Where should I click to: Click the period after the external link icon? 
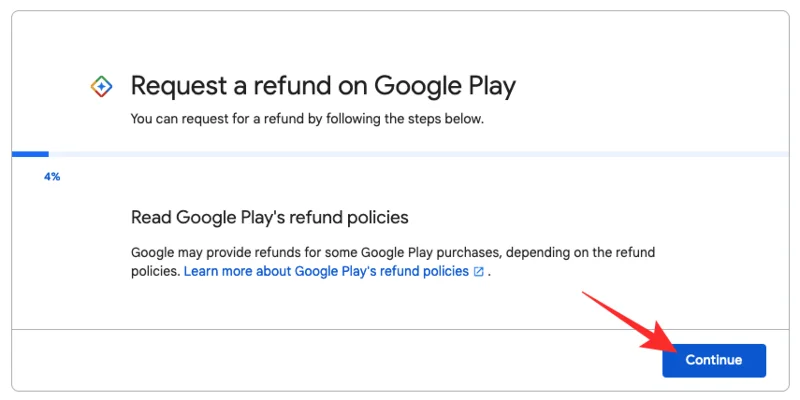click(489, 273)
